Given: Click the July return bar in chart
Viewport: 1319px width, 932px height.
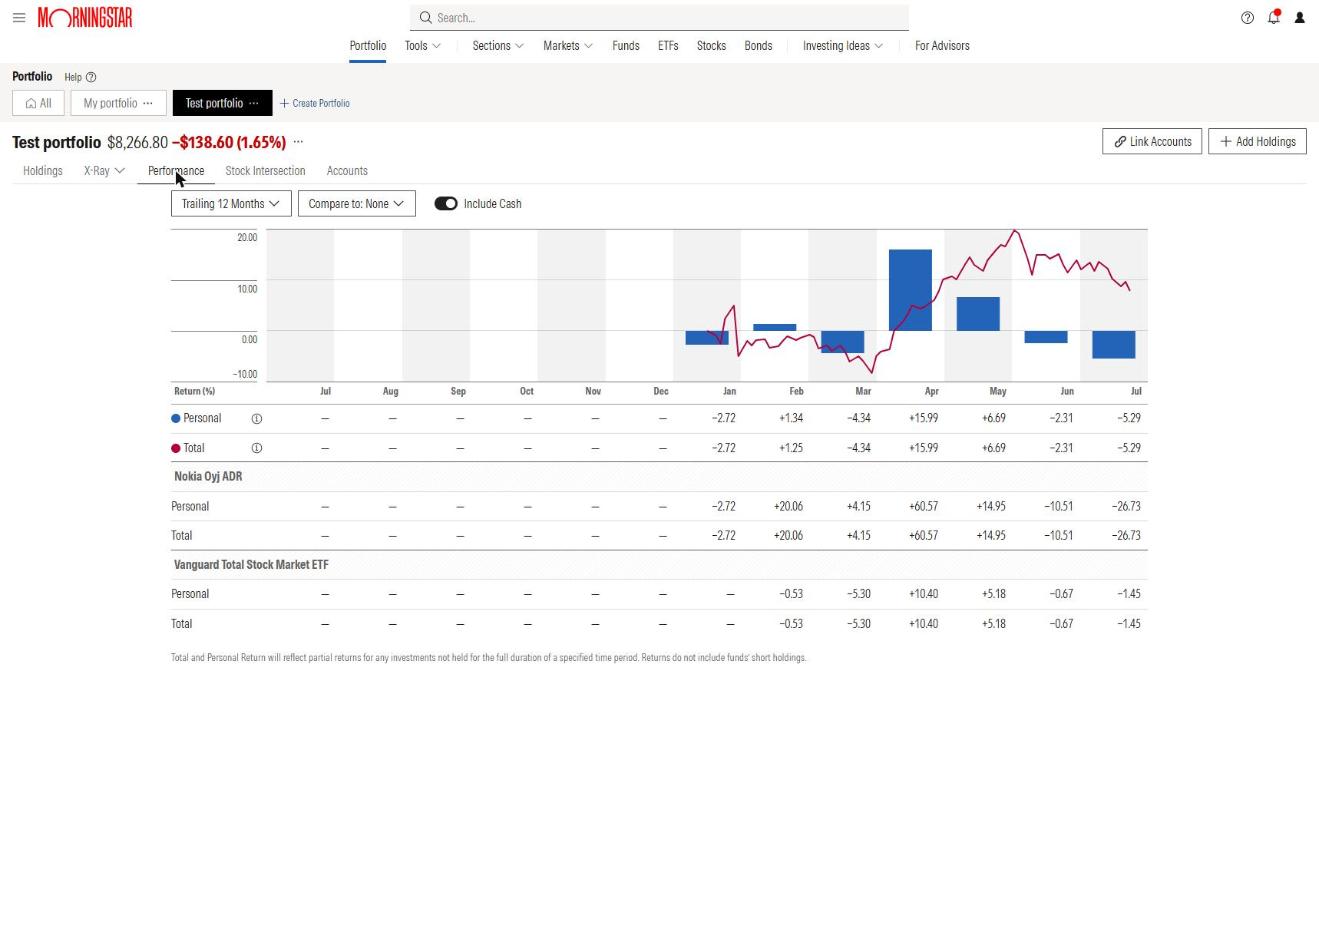Looking at the screenshot, I should pos(1114,344).
